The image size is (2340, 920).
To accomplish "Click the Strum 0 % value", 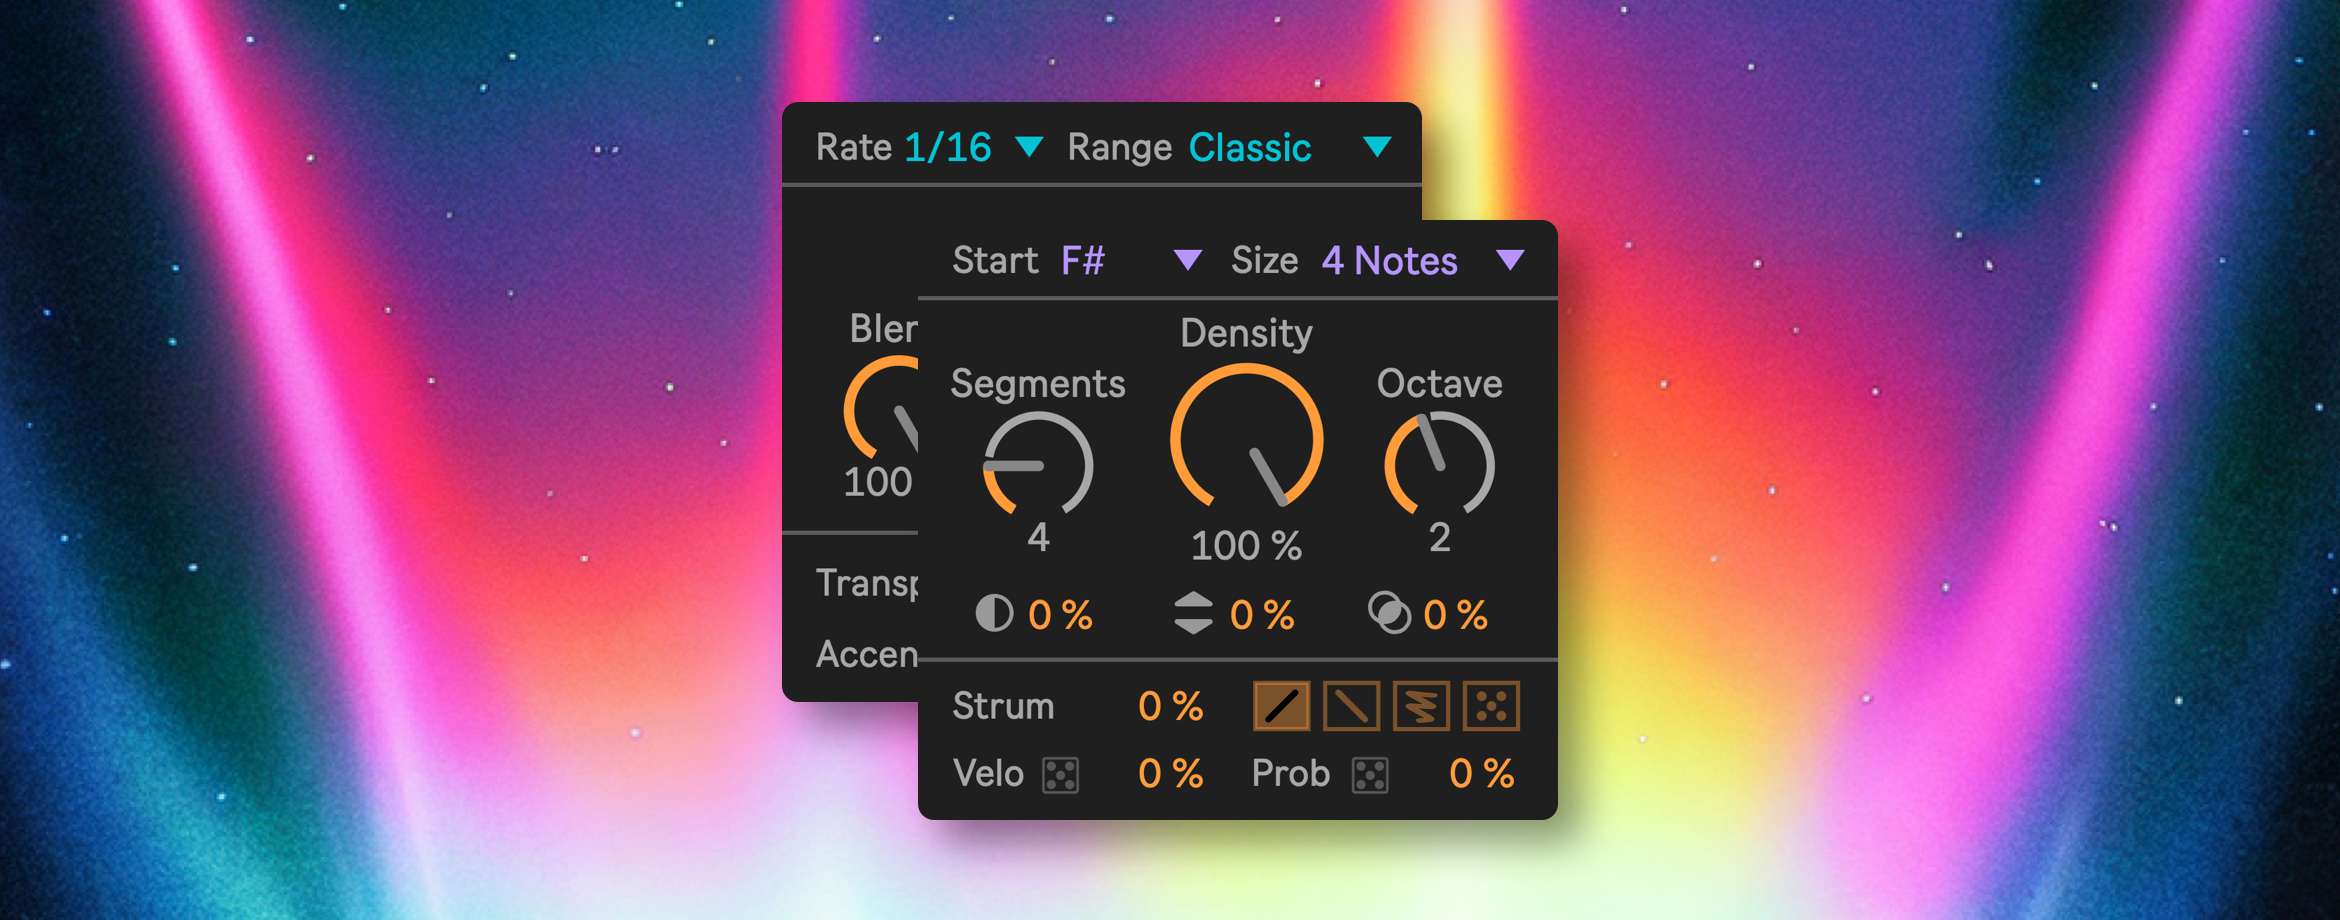I will pos(1170,707).
